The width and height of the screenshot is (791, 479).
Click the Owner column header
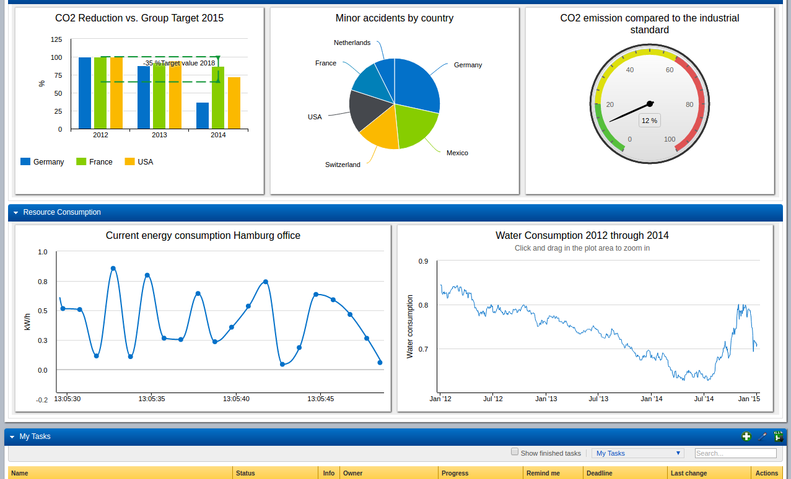click(353, 473)
